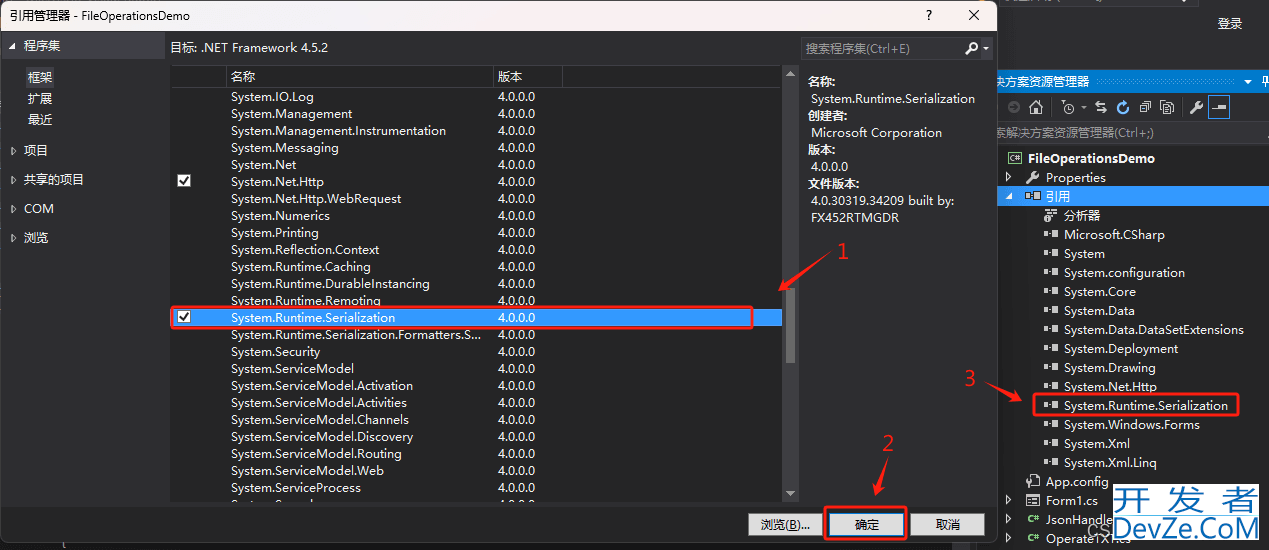Click the assembly list vertical scrollbar thumb

[x=790, y=325]
